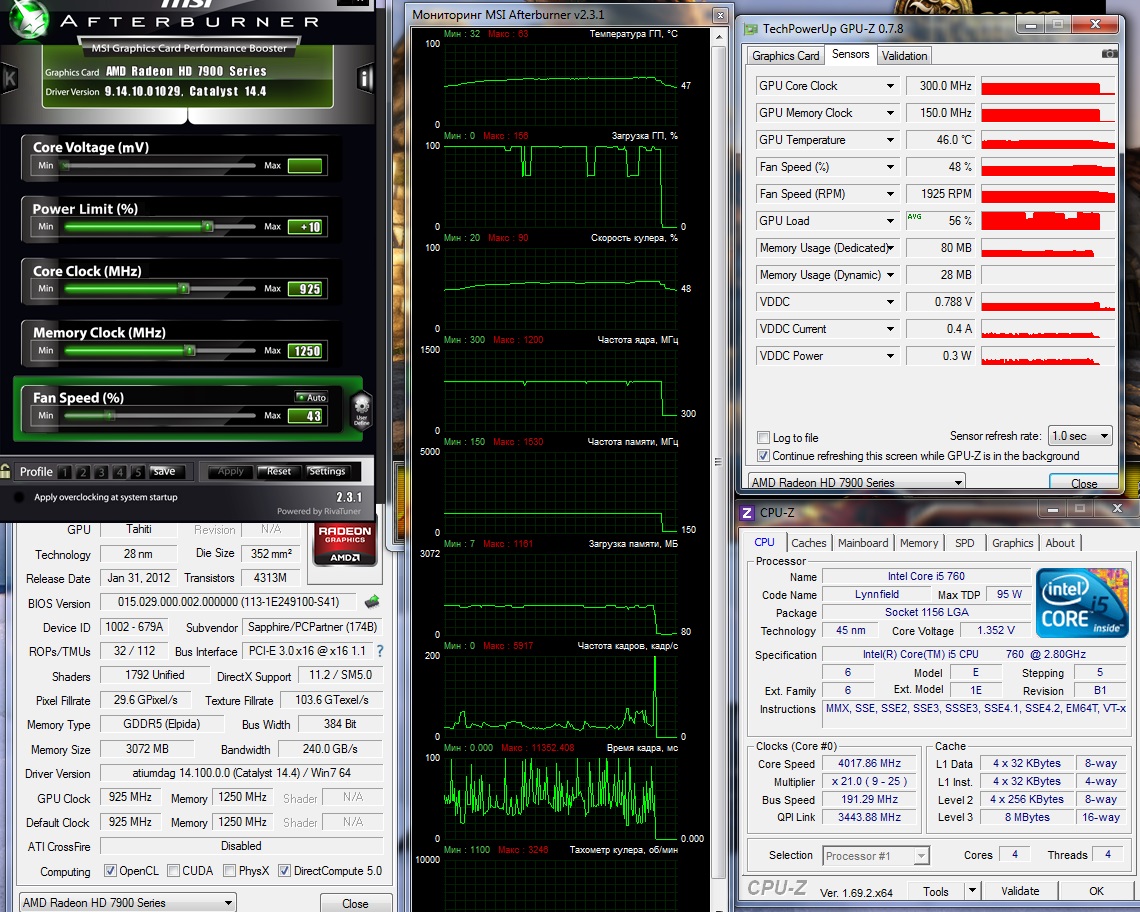Open GPU selector dropdown in GPU-Z Sensors window
The image size is (1140, 912).
pyautogui.click(x=856, y=482)
